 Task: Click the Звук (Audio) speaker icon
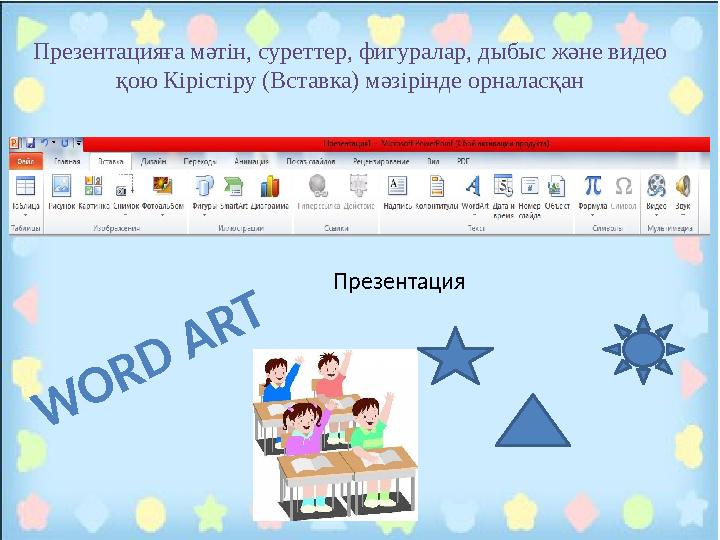[683, 186]
